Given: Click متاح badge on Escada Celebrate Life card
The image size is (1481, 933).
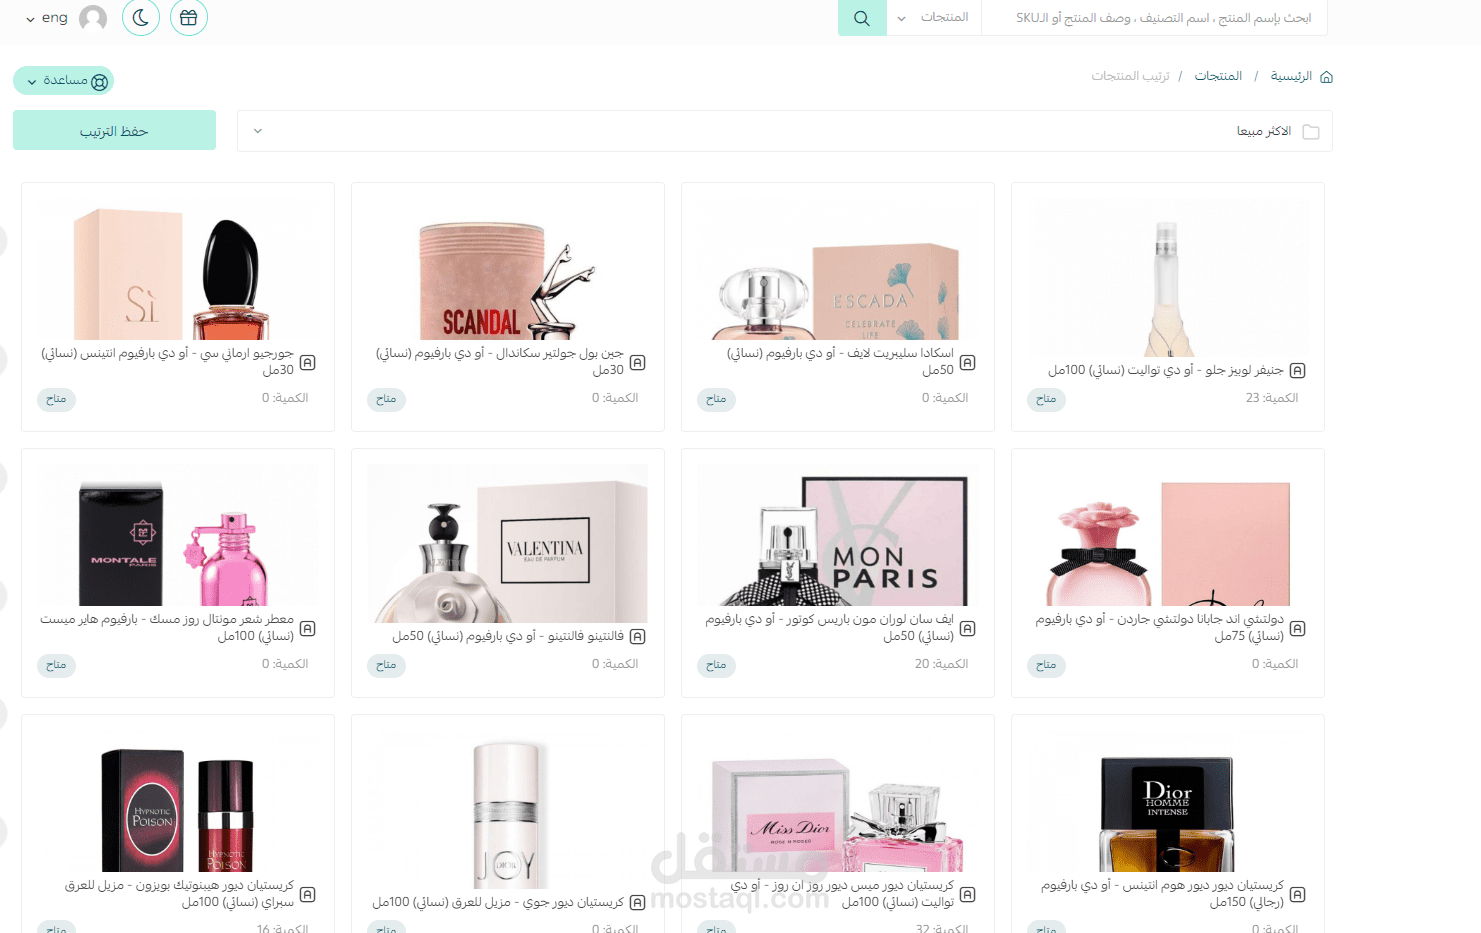Looking at the screenshot, I should click(716, 399).
